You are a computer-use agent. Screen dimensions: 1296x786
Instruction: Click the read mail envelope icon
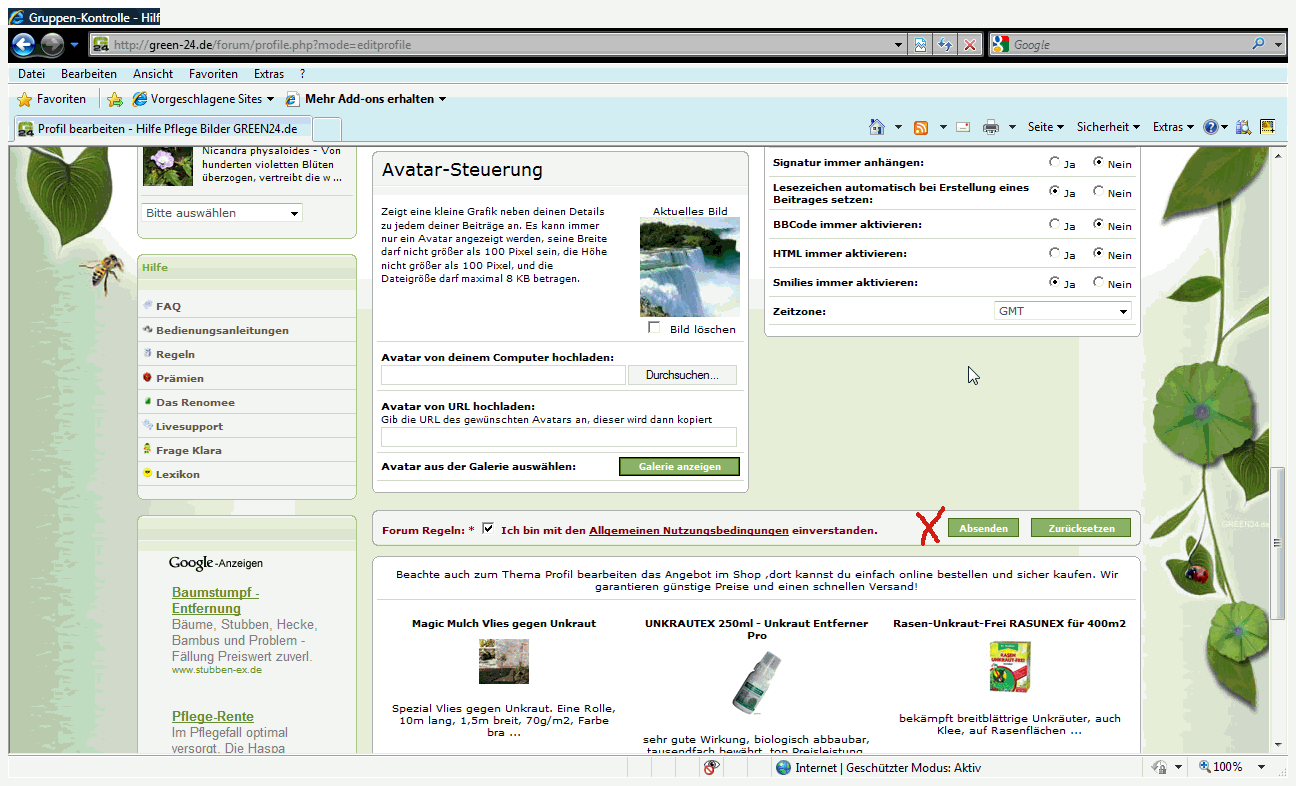tap(963, 127)
